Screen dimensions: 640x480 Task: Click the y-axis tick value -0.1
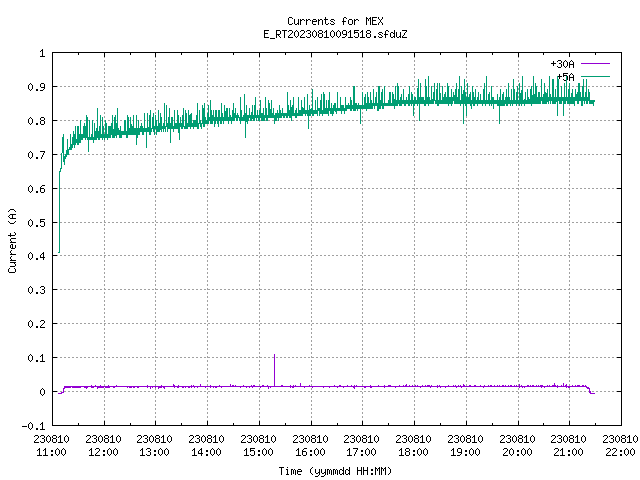click(x=33, y=426)
